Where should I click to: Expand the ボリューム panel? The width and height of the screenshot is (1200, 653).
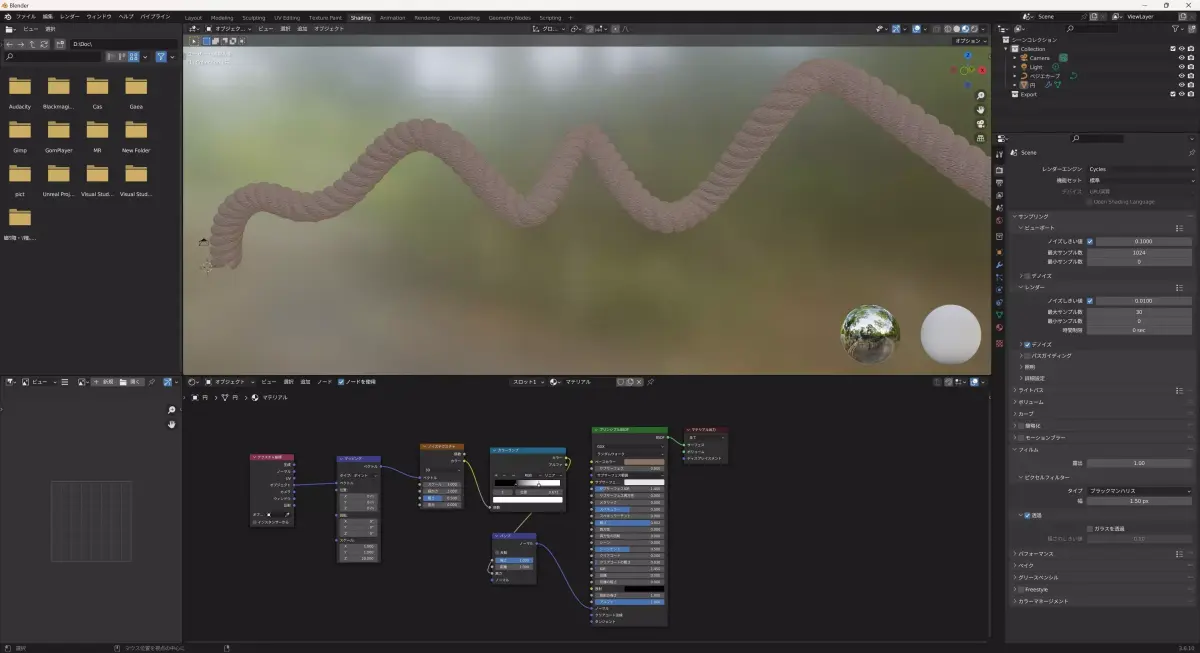(1029, 402)
